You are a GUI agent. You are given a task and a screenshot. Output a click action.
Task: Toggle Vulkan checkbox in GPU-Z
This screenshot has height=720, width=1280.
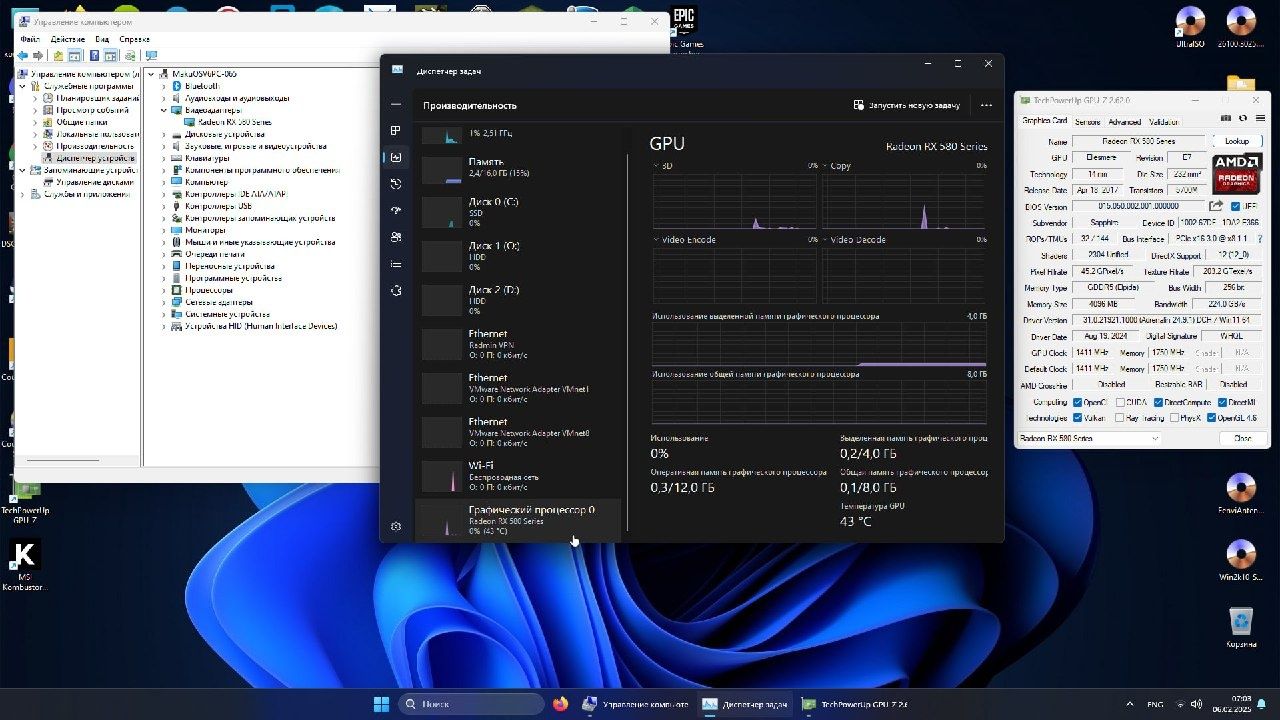tap(1076, 418)
